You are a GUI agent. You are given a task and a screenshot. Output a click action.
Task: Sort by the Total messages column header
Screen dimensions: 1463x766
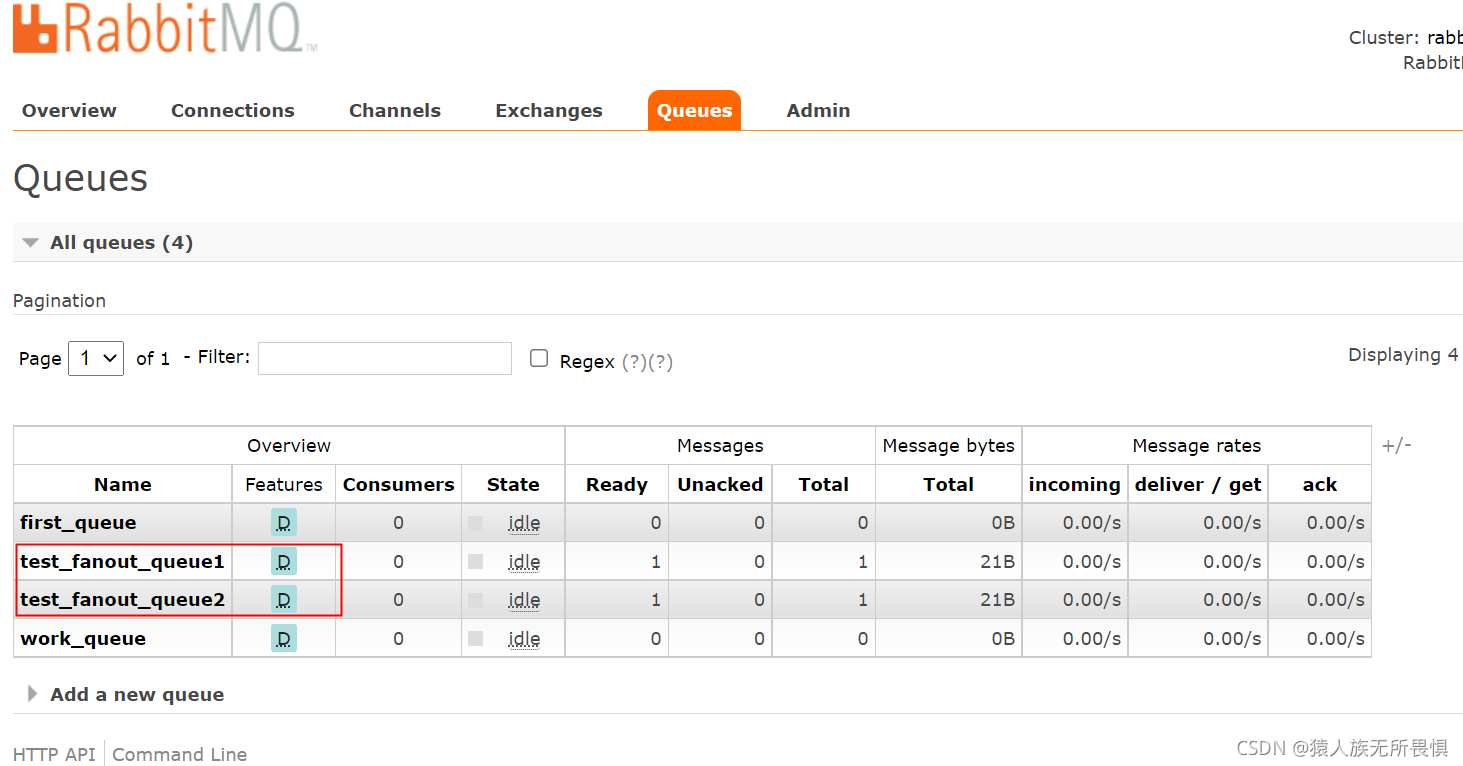[x=824, y=485]
